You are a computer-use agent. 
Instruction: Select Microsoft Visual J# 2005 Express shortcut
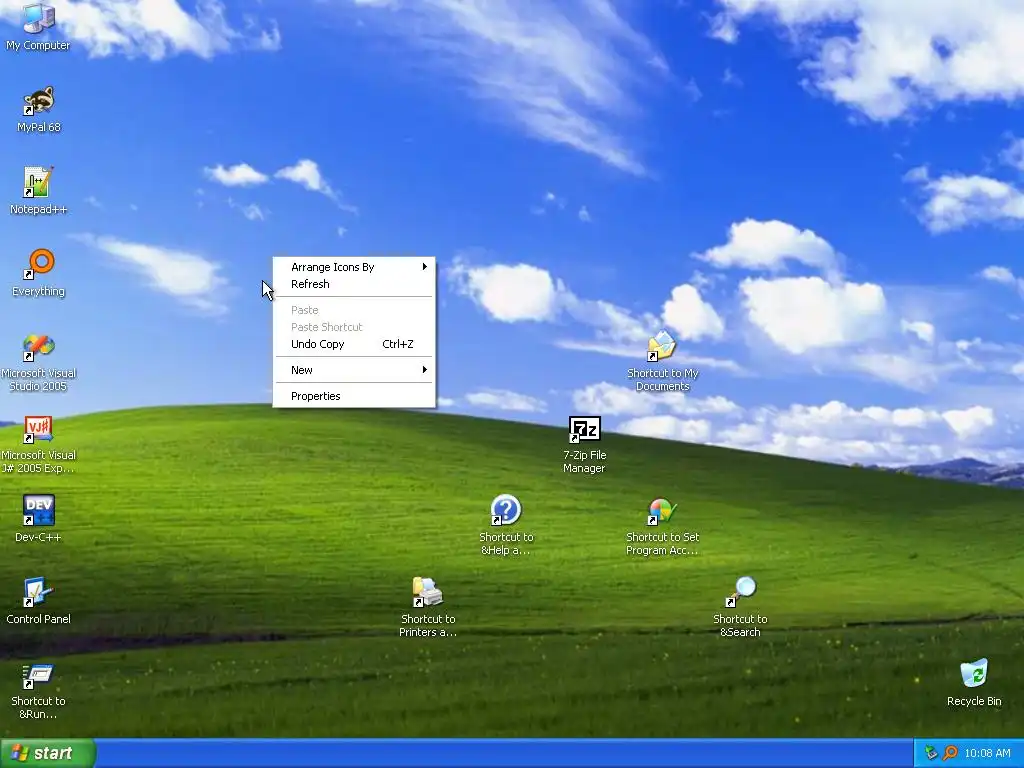[x=38, y=444]
